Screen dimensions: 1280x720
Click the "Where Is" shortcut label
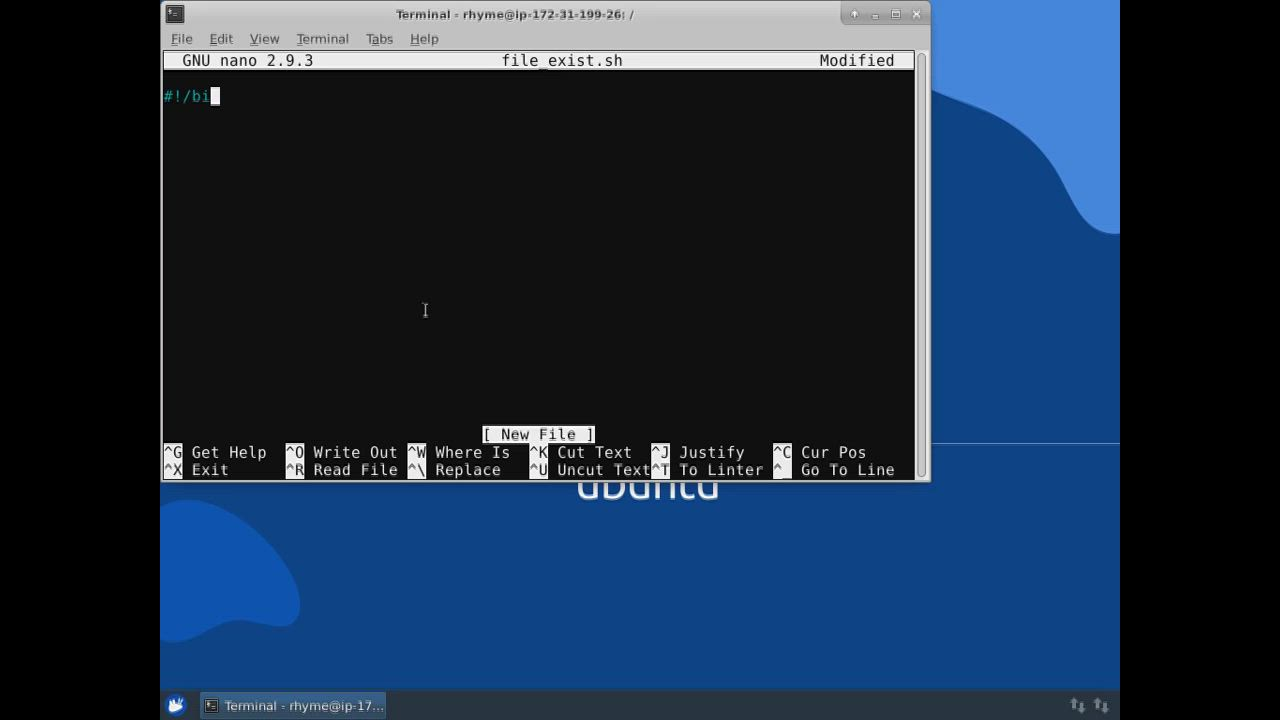pyautogui.click(x=472, y=452)
